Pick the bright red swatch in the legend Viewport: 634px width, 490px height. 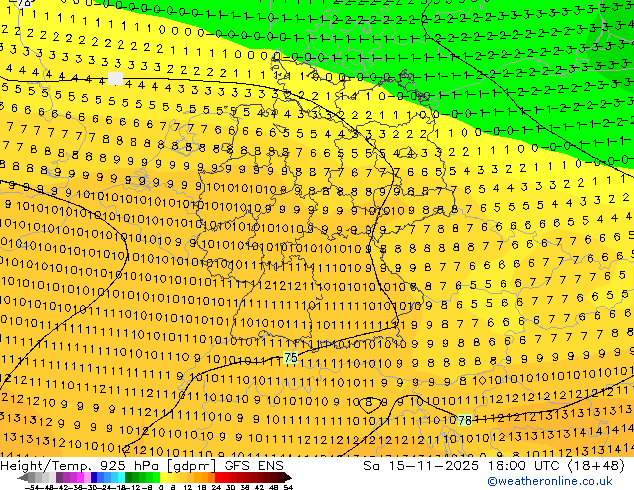[x=218, y=478]
